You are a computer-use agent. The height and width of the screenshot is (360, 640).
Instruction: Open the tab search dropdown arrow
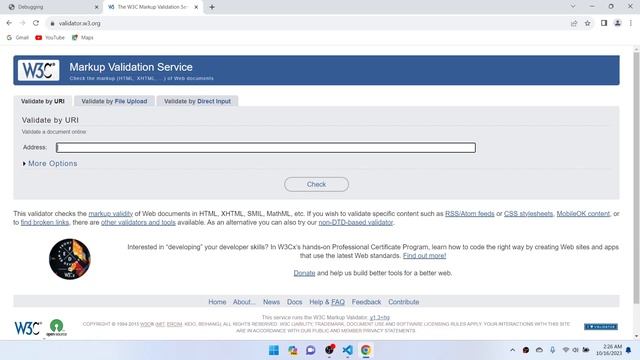point(573,7)
